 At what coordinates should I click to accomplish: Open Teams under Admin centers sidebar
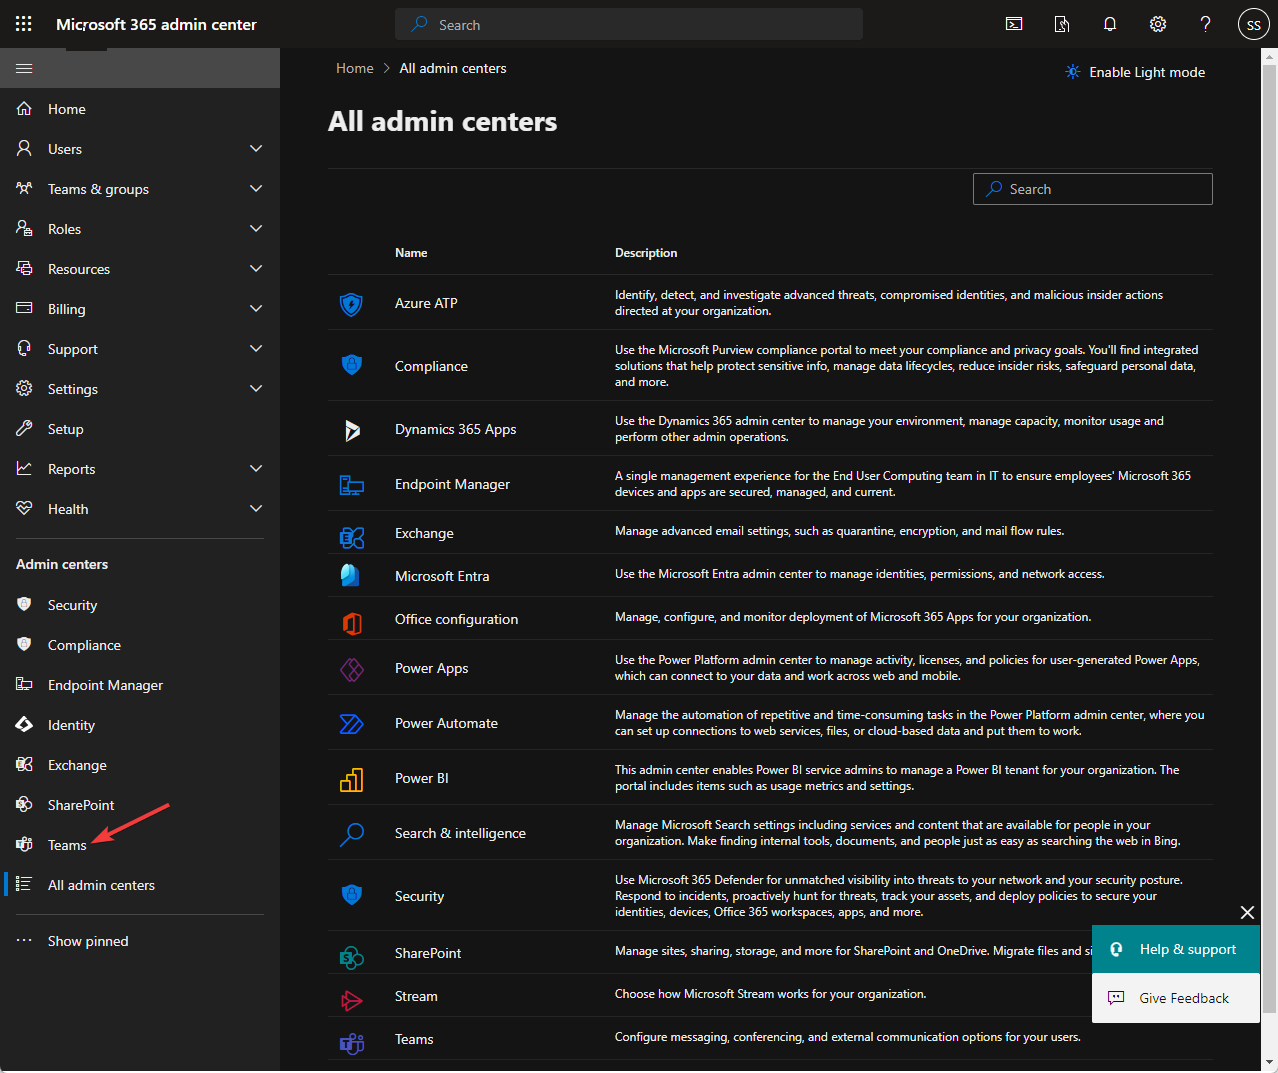[67, 845]
